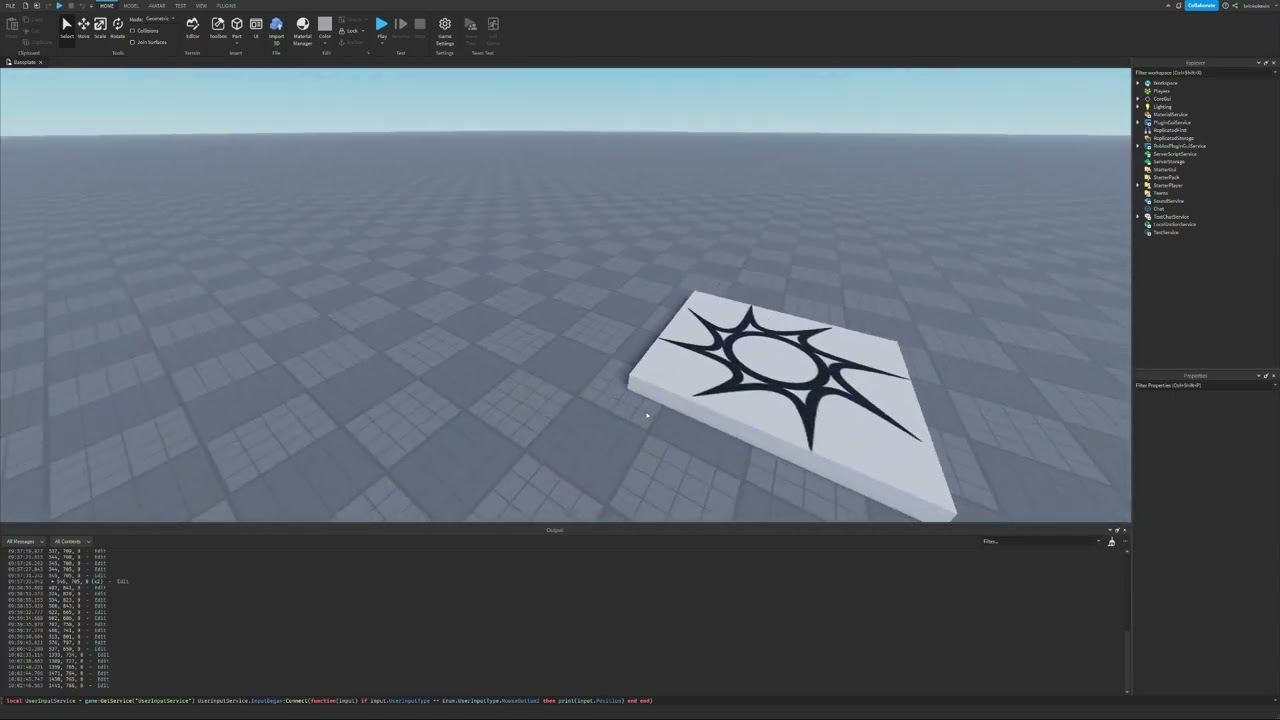
Task: Click the MaterialService icon
Action: [1147, 115]
